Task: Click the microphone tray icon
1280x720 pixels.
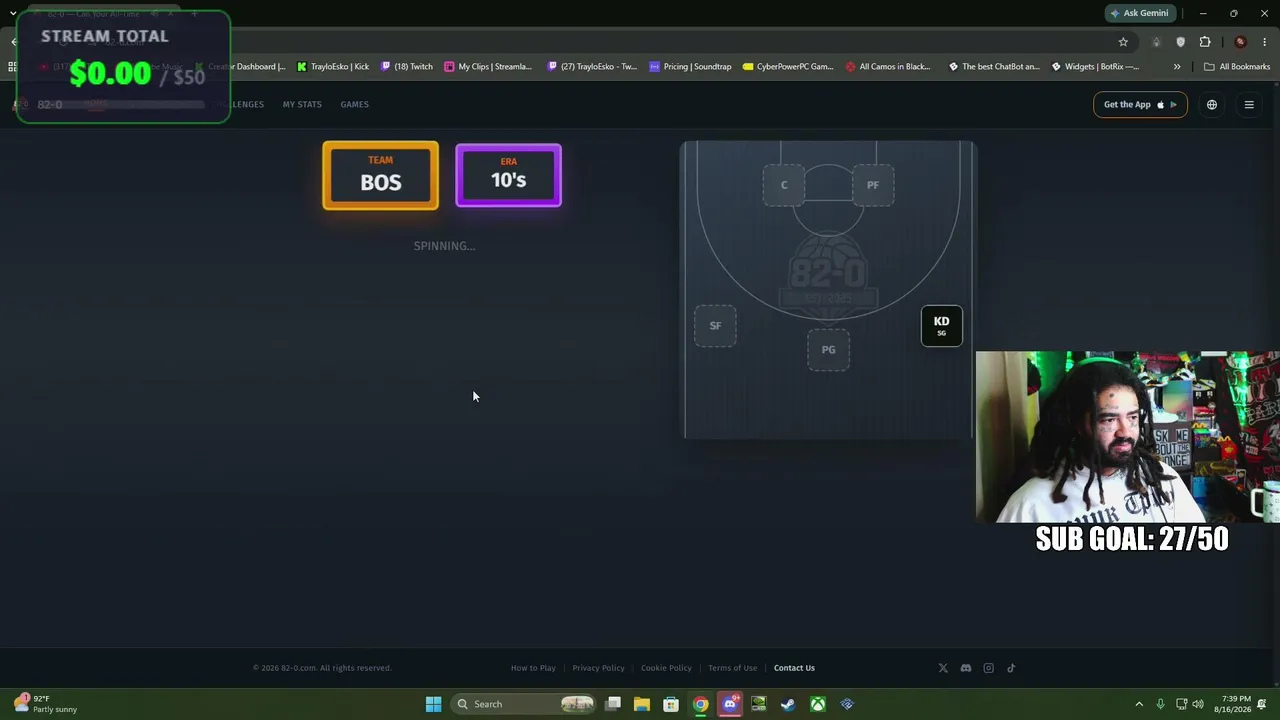Action: point(1160,704)
